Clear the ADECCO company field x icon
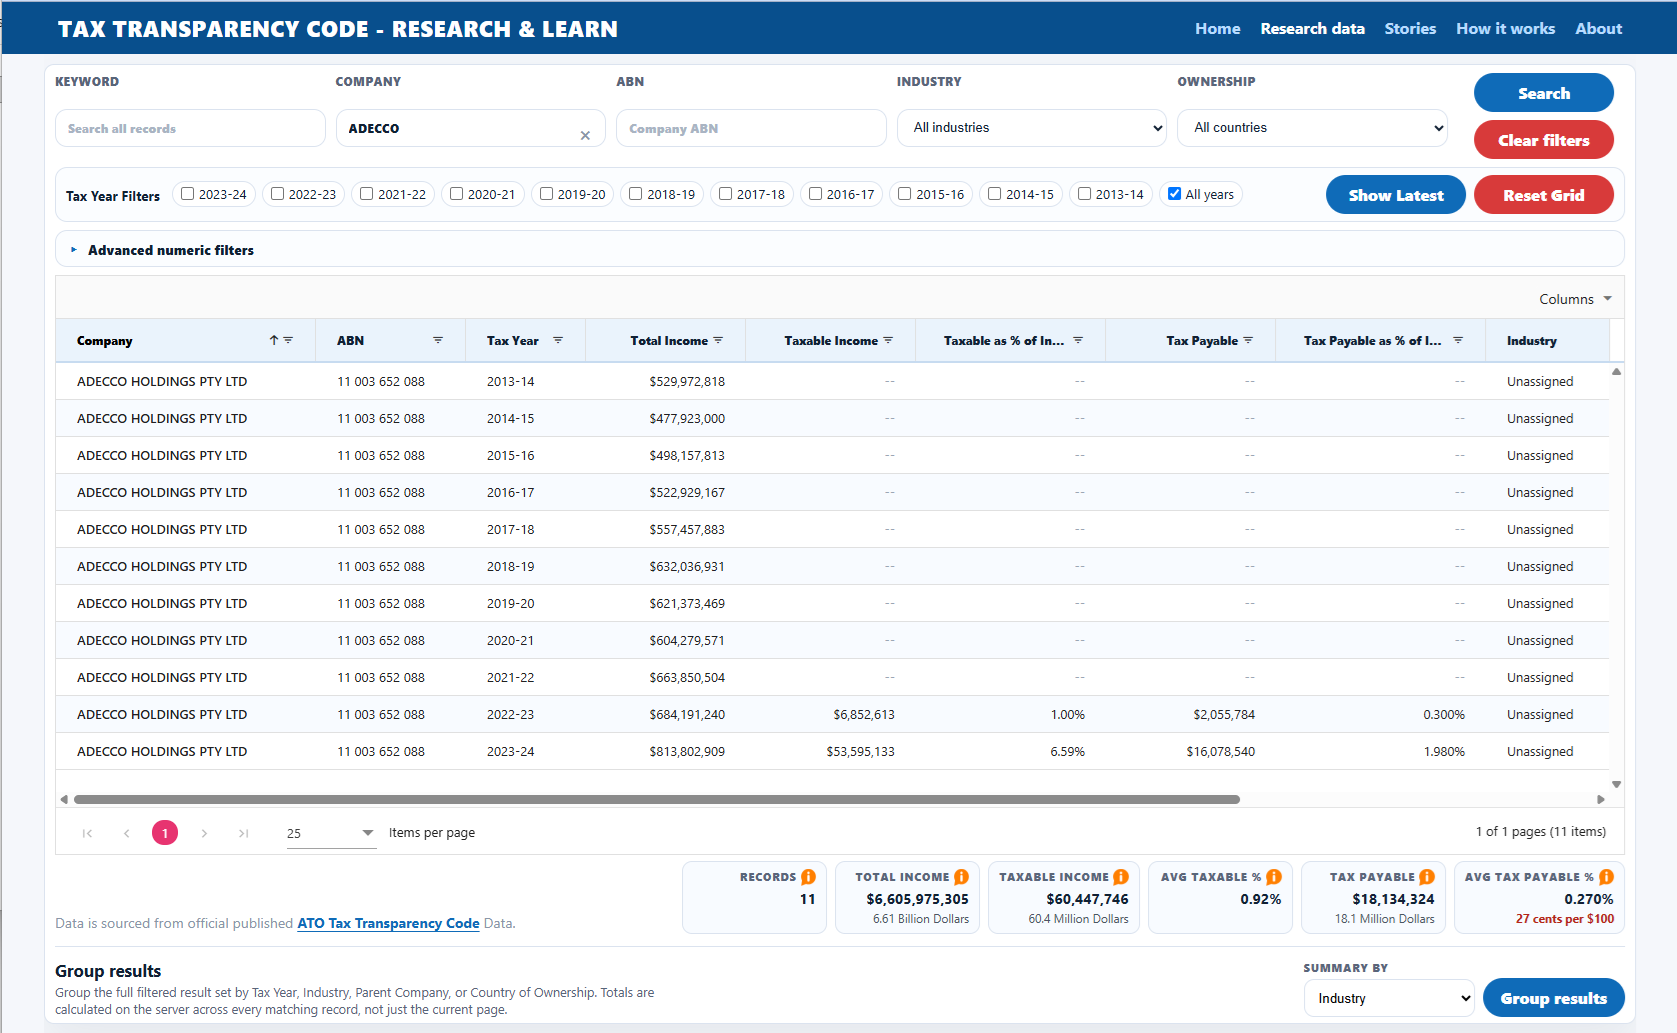Image resolution: width=1677 pixels, height=1033 pixels. [x=585, y=136]
